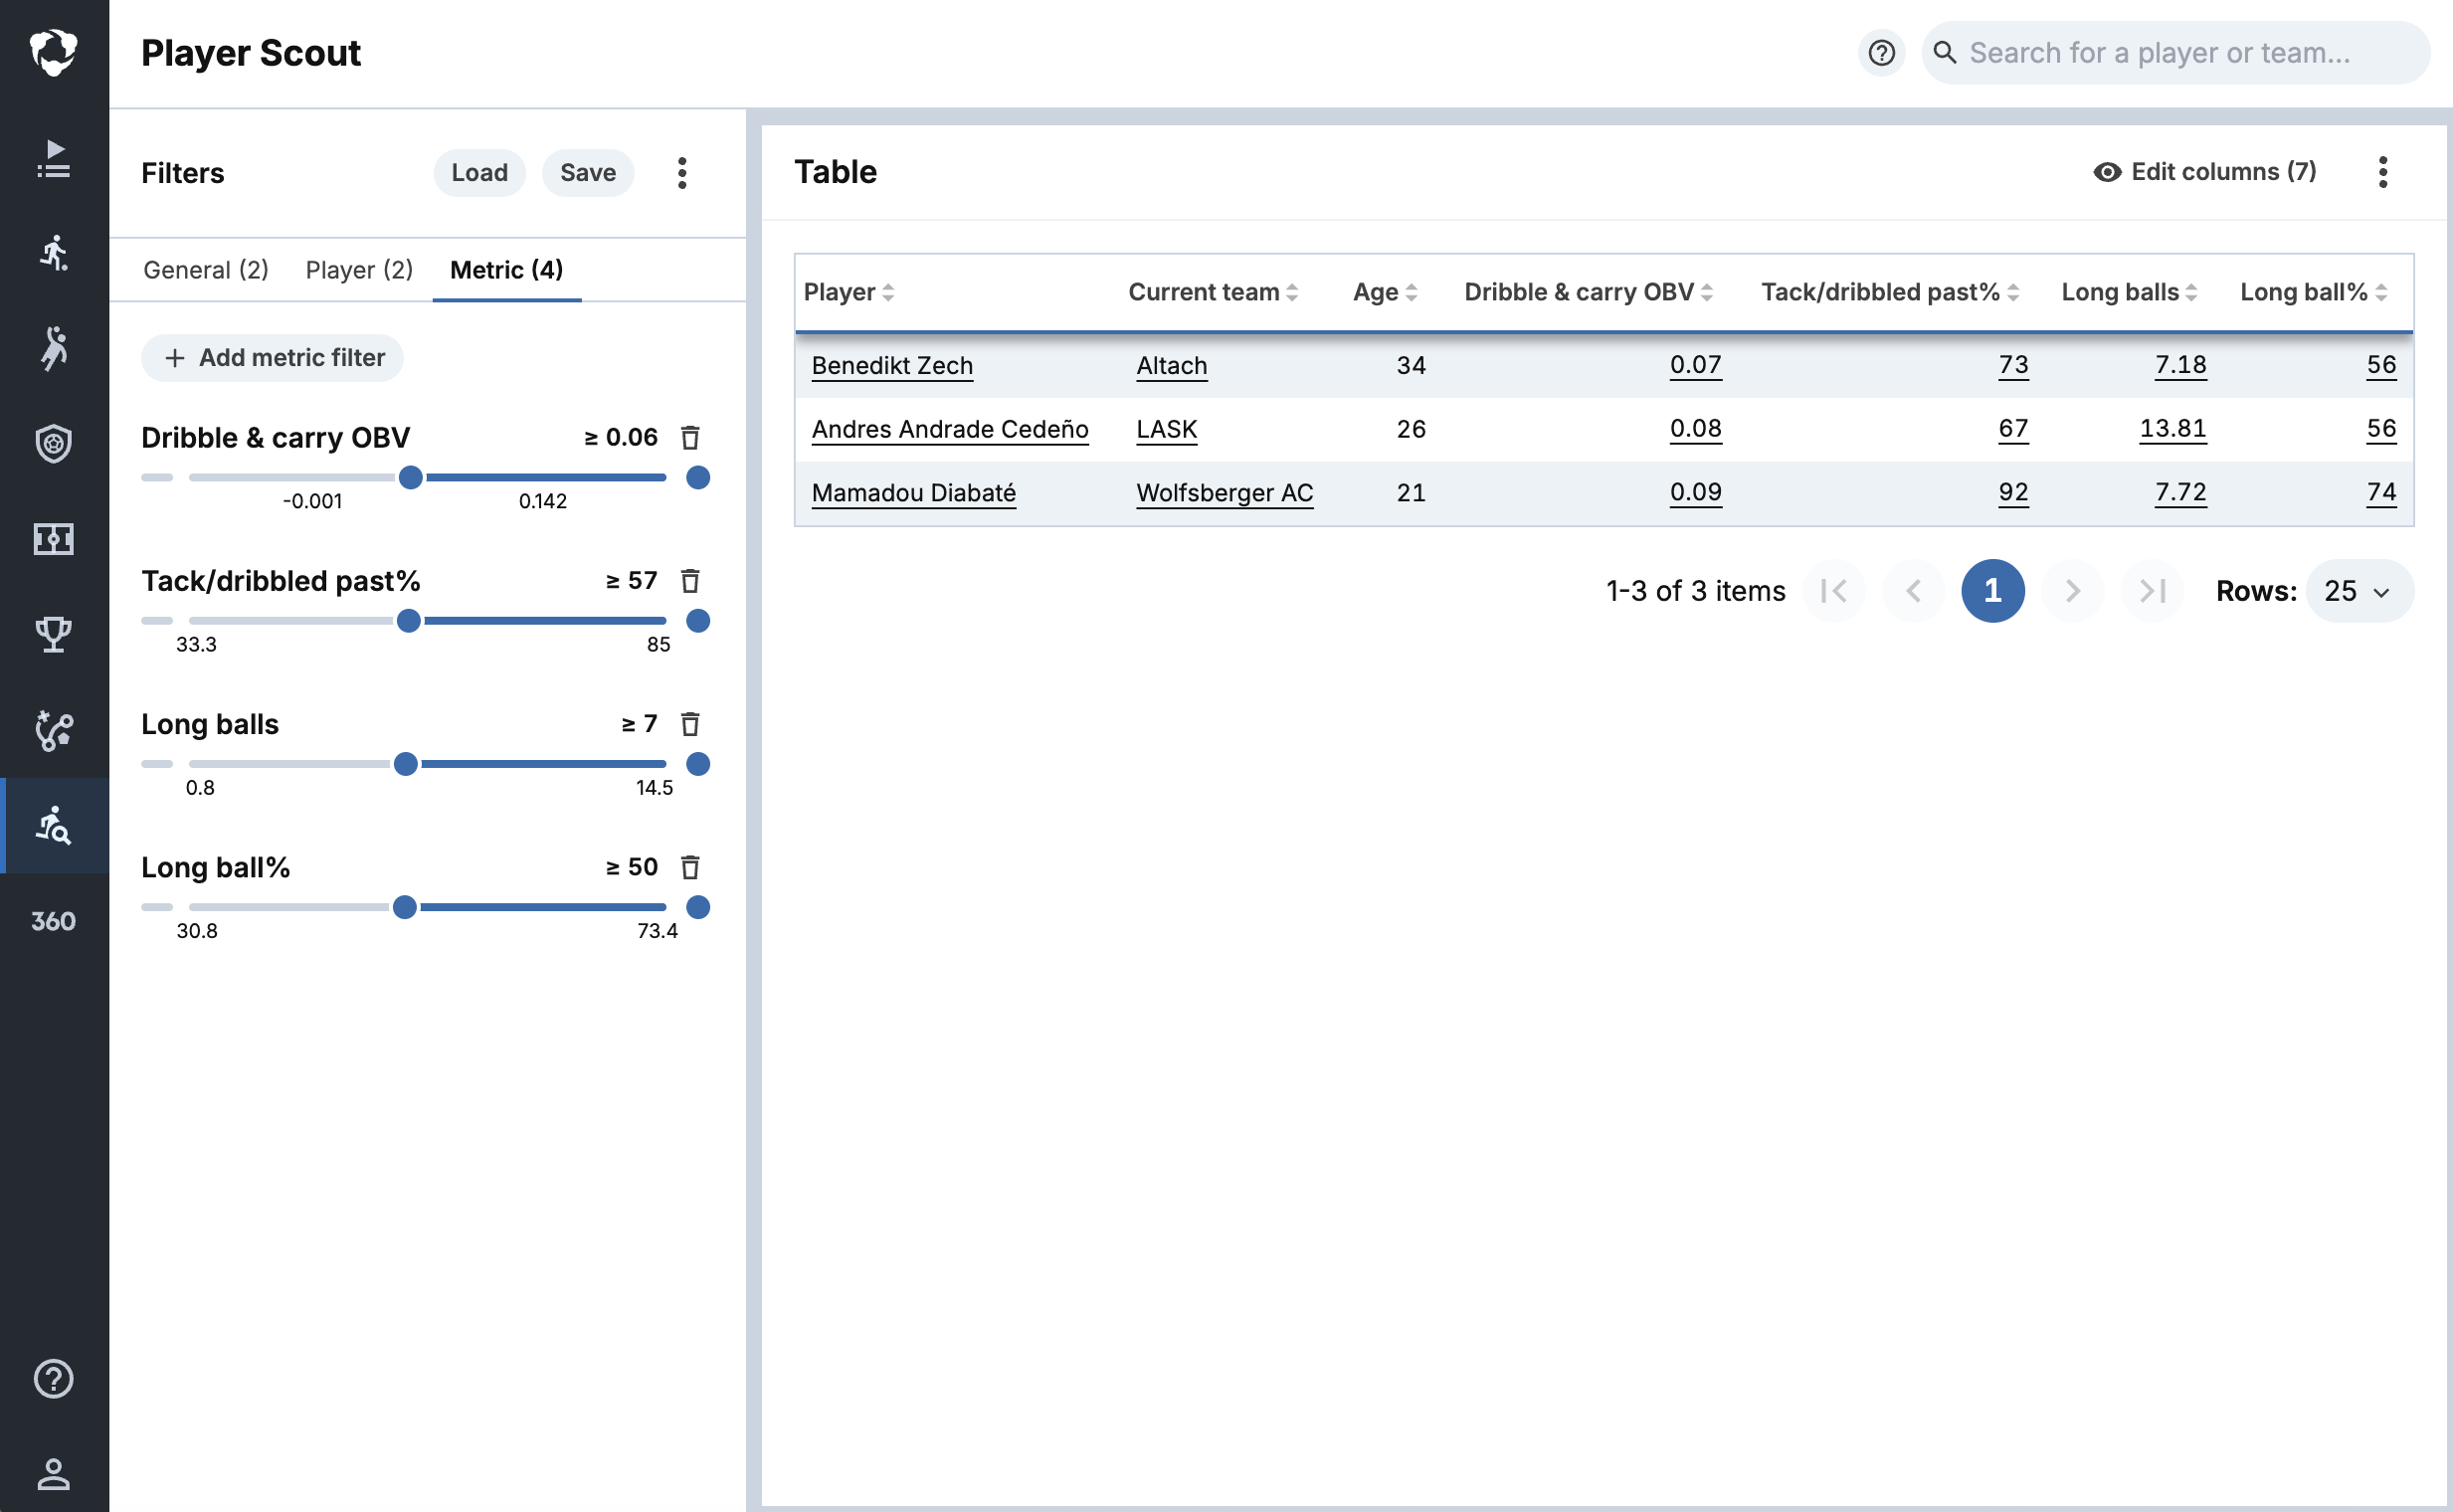
Task: Open Mamadou Diabaté player link
Action: pyautogui.click(x=913, y=493)
